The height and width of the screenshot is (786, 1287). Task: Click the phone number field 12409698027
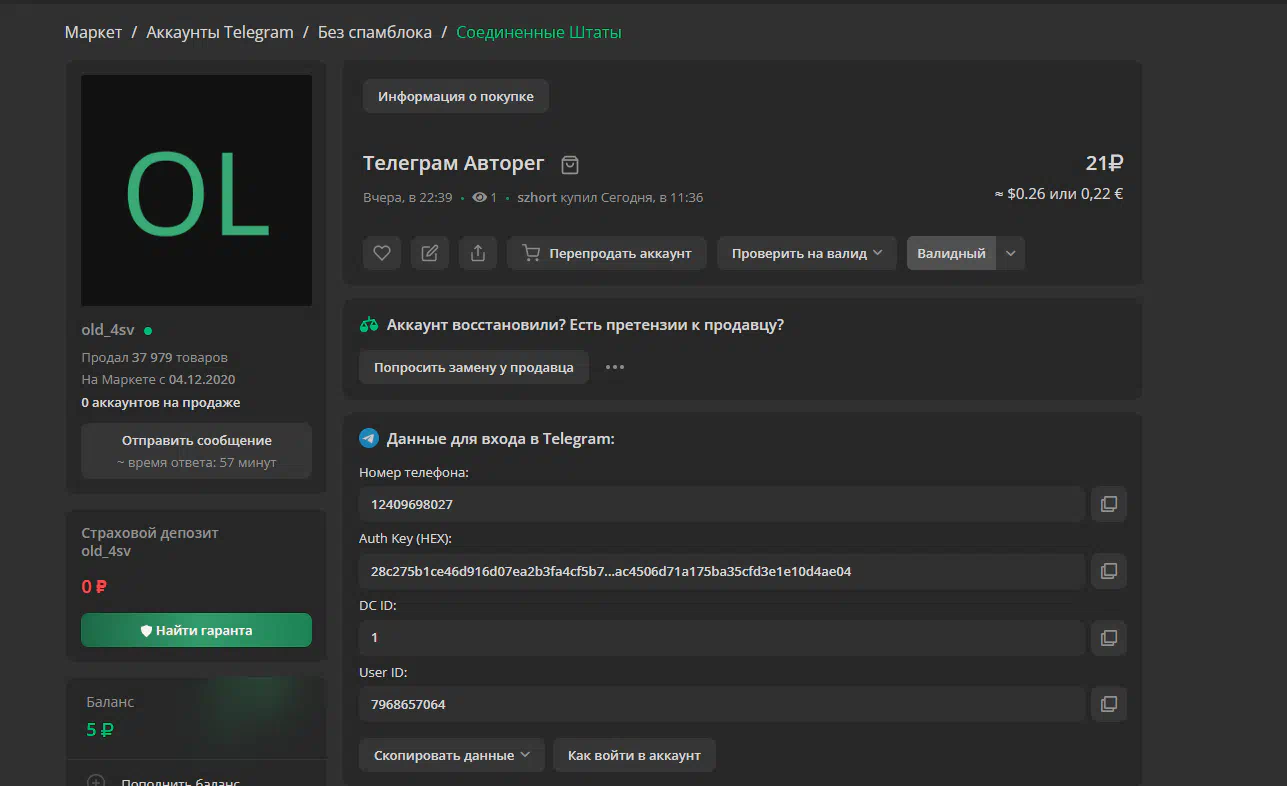pos(722,504)
